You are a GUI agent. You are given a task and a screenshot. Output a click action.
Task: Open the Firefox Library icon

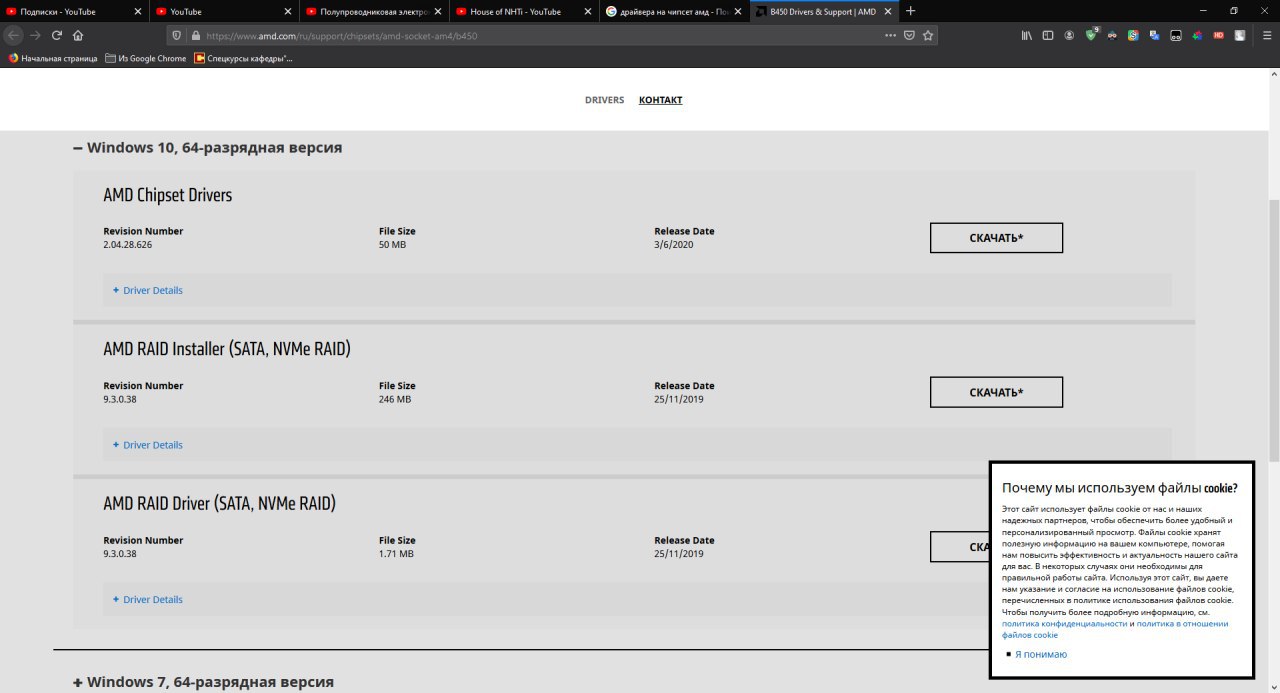click(1026, 35)
